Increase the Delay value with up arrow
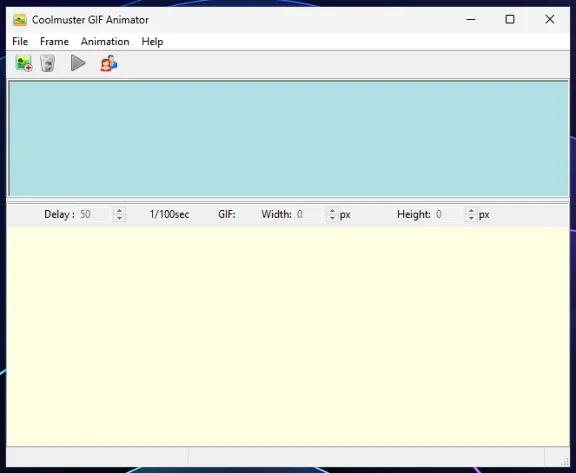This screenshot has height=473, width=576. 119,211
